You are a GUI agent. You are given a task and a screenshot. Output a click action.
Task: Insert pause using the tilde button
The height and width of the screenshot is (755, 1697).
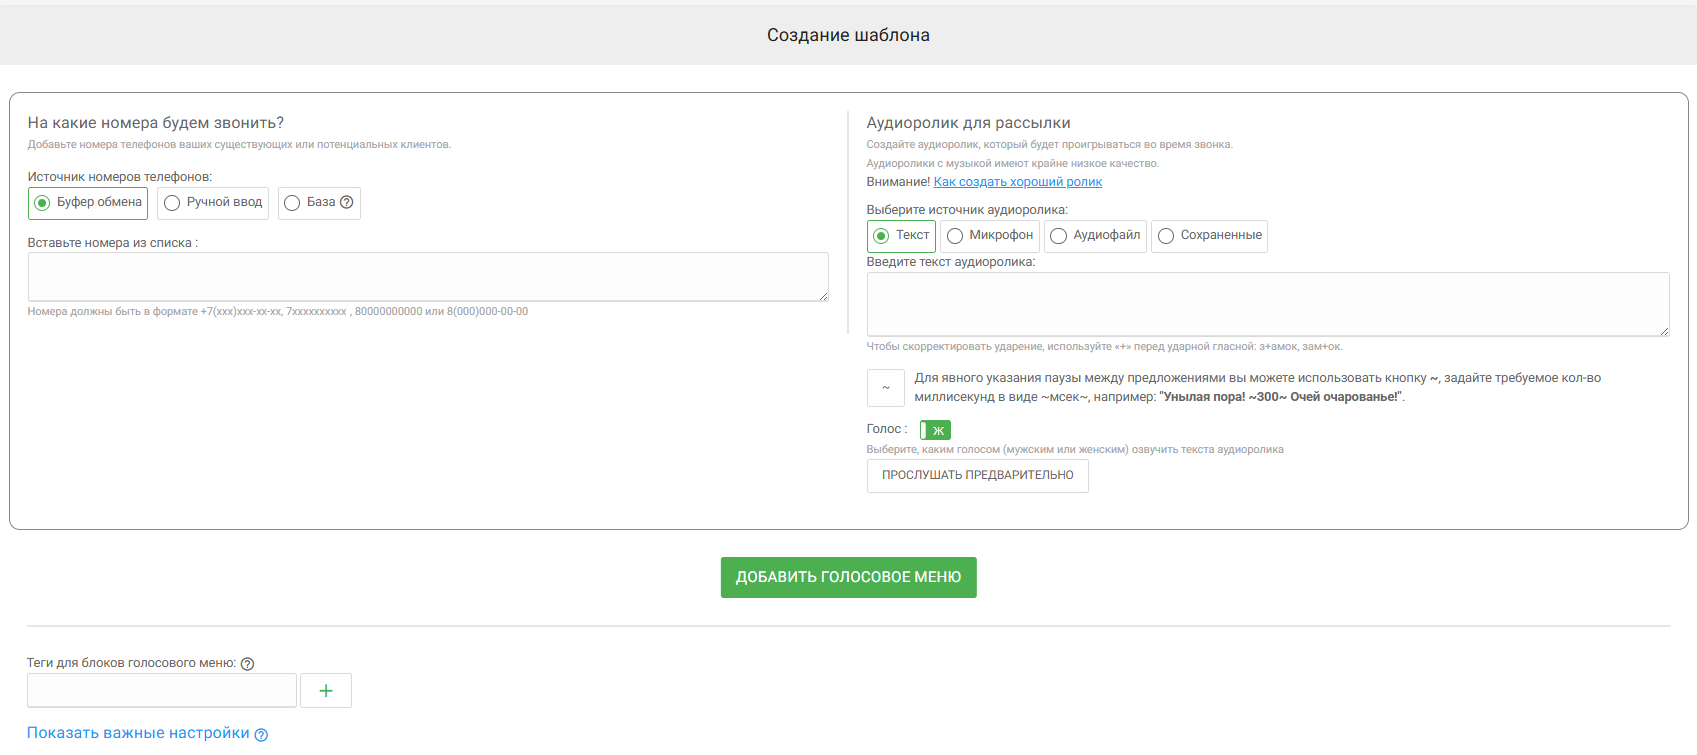point(886,388)
